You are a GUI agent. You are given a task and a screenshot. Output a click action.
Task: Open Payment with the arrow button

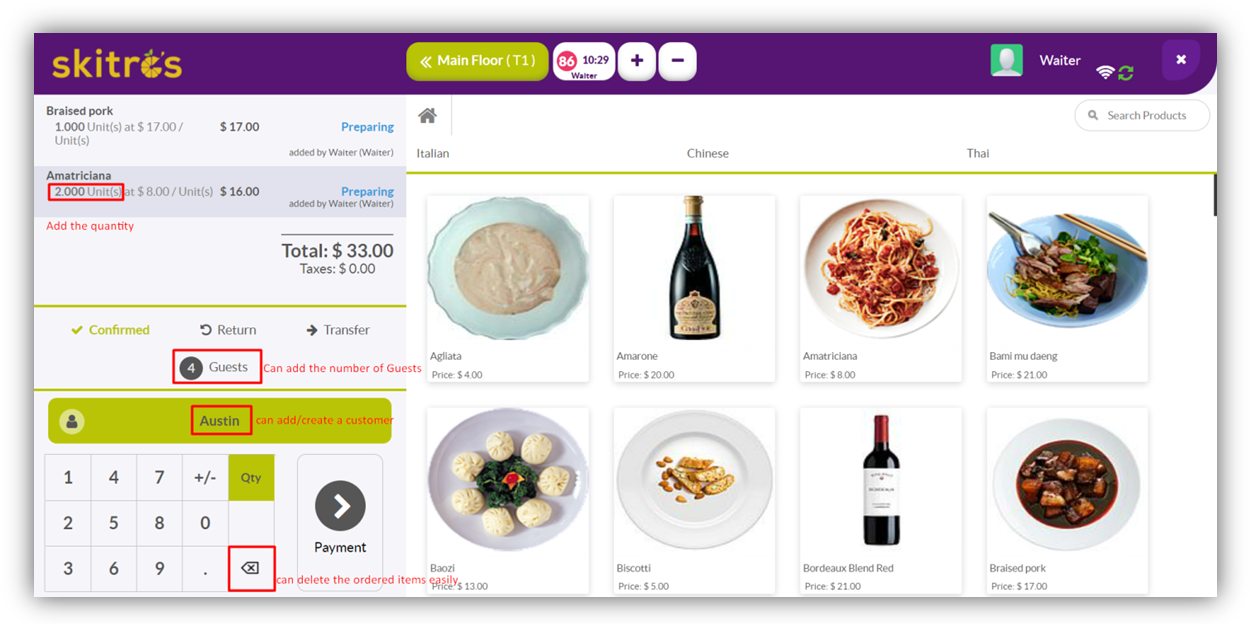coord(340,508)
